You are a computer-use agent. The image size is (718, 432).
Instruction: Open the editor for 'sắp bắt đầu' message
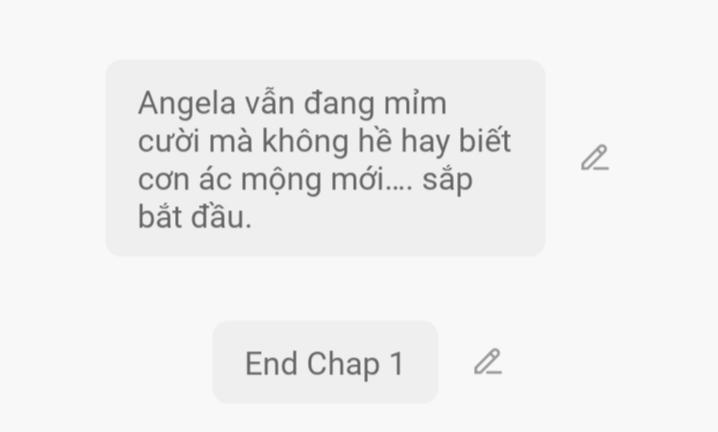click(595, 158)
